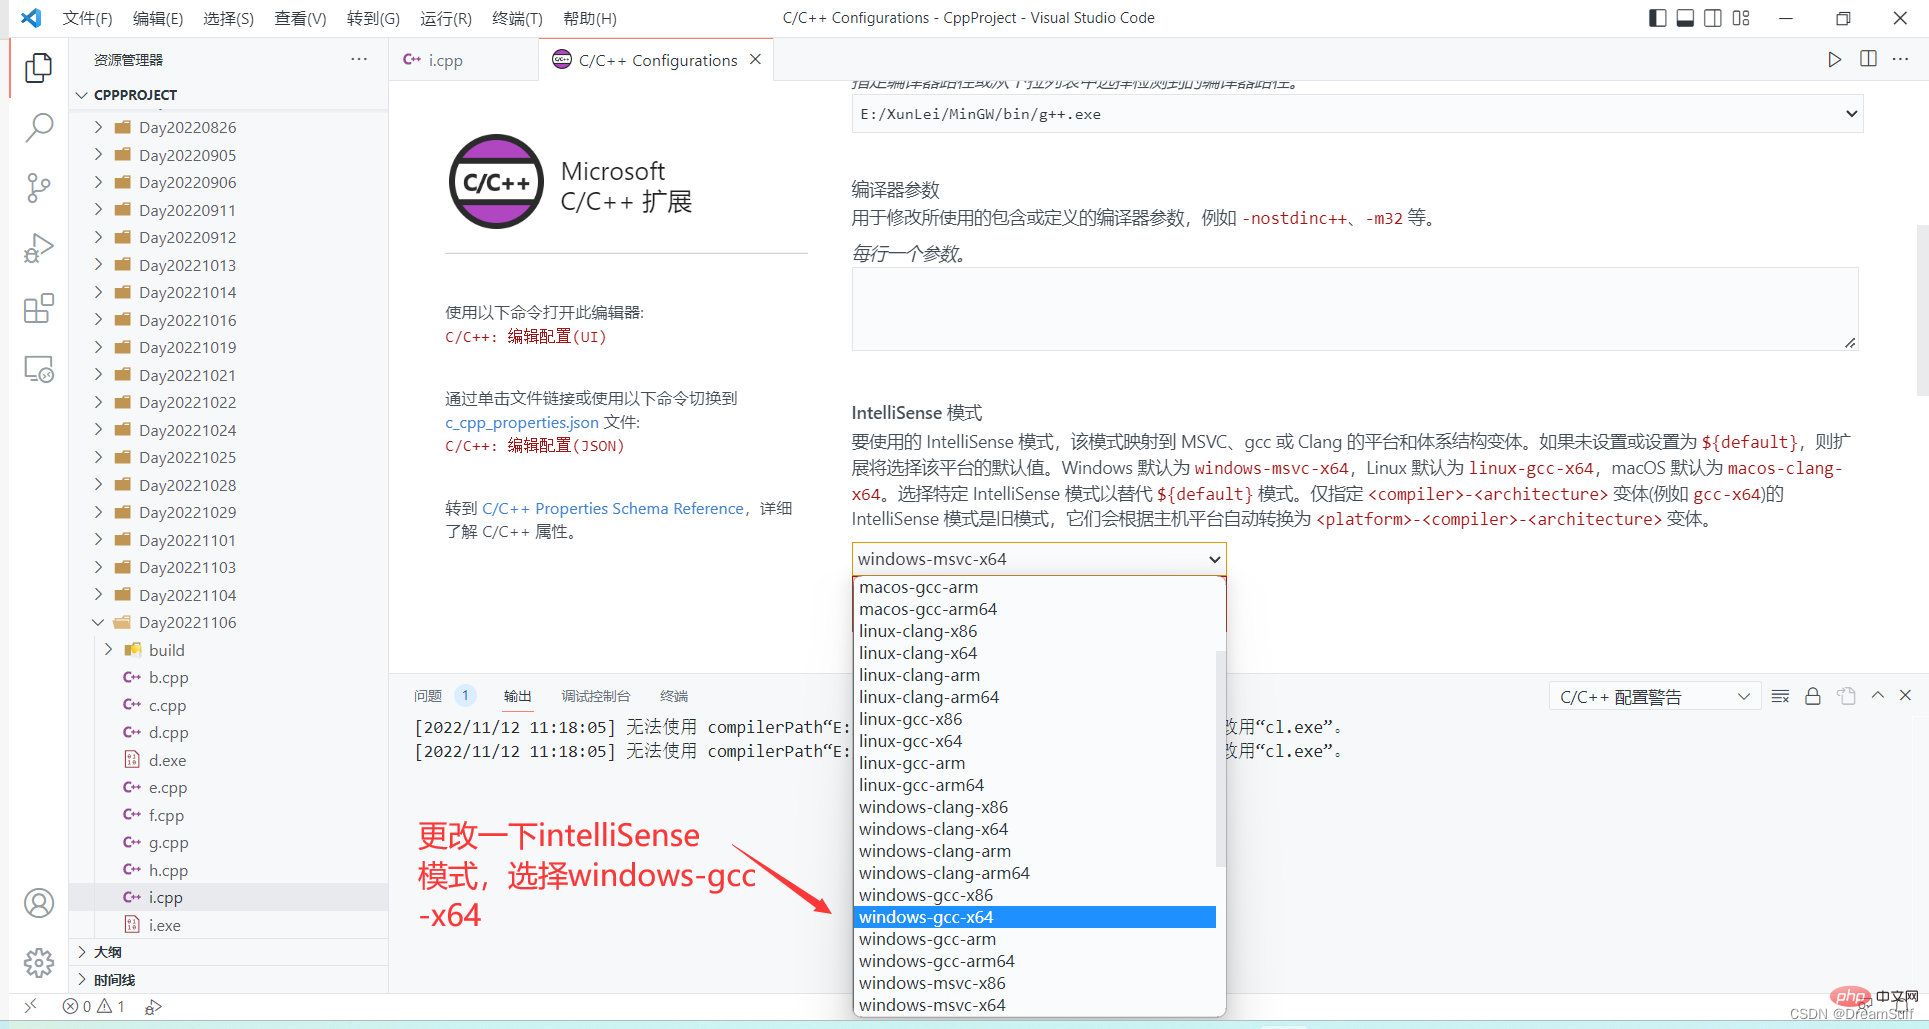Switch to the 问题 problems tab
Screen dimensions: 1929x1029
click(x=428, y=696)
